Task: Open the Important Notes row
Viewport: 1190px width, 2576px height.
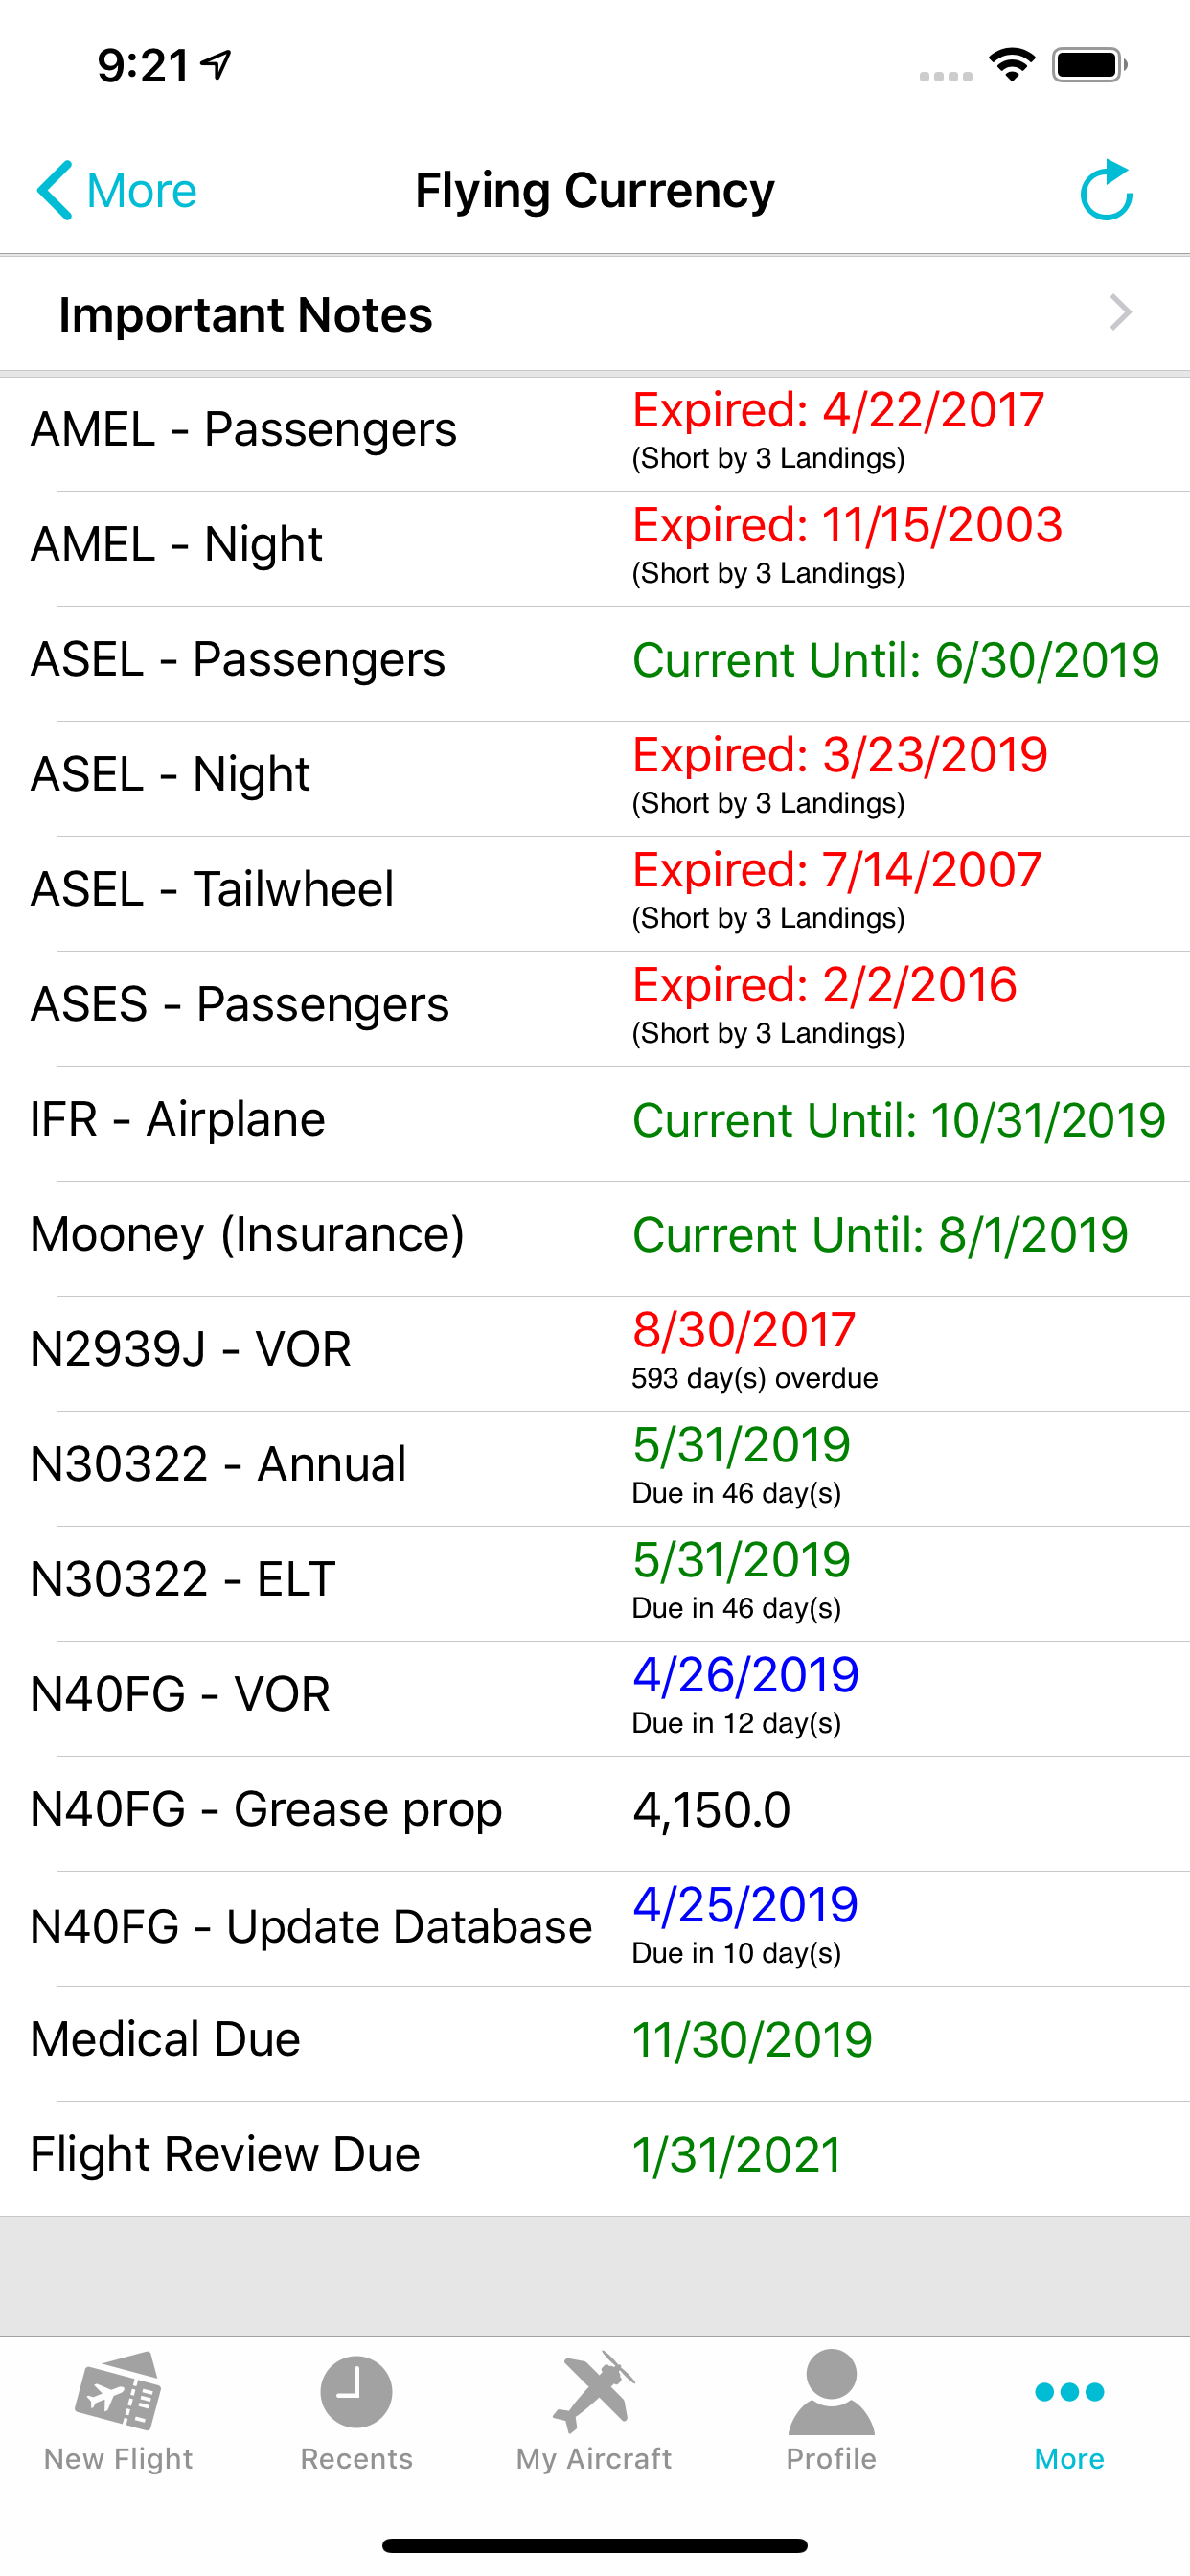Action: click(595, 314)
